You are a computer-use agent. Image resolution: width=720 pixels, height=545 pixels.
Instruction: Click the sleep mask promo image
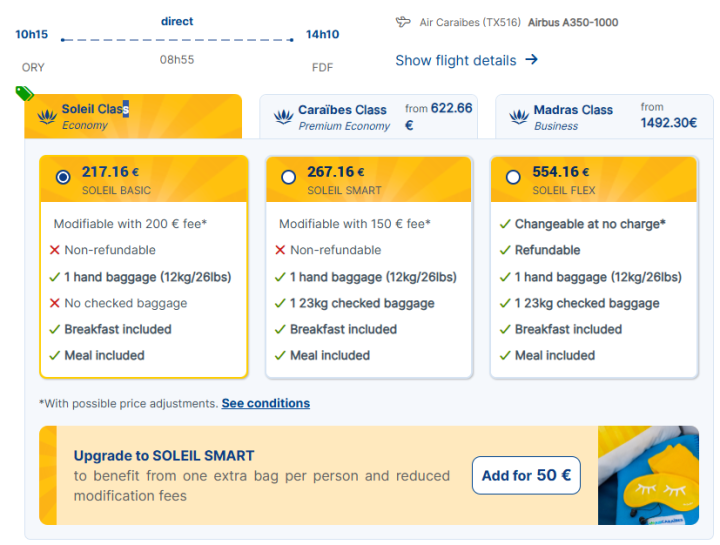(648, 475)
